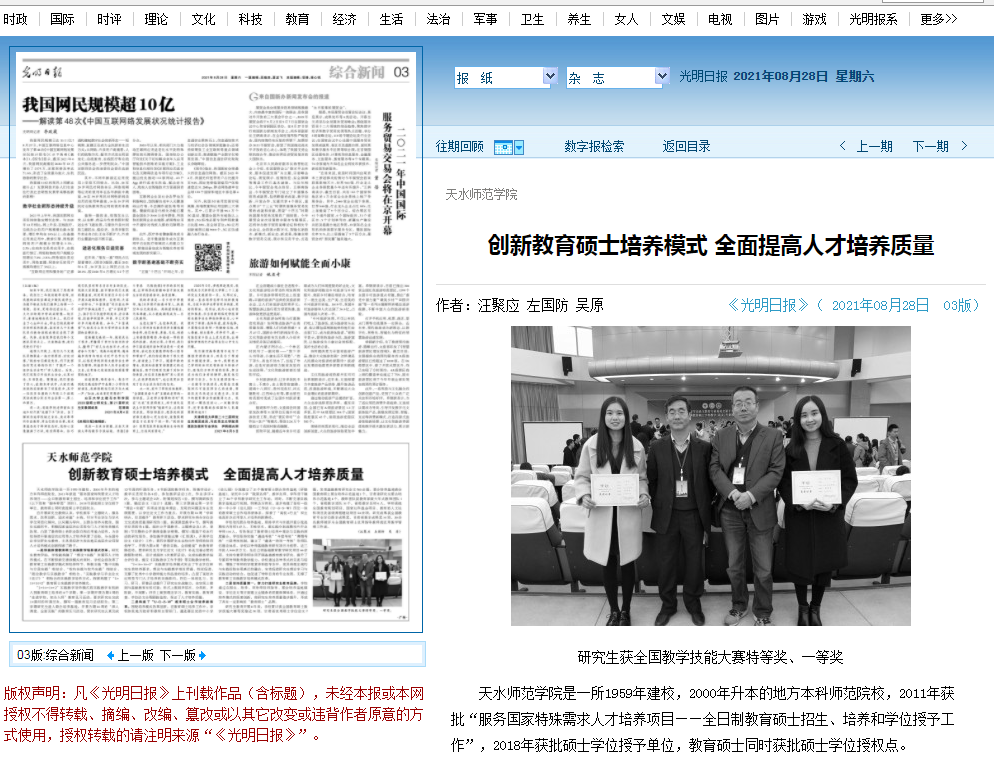Go to previous issue via 上一期

pos(874,146)
